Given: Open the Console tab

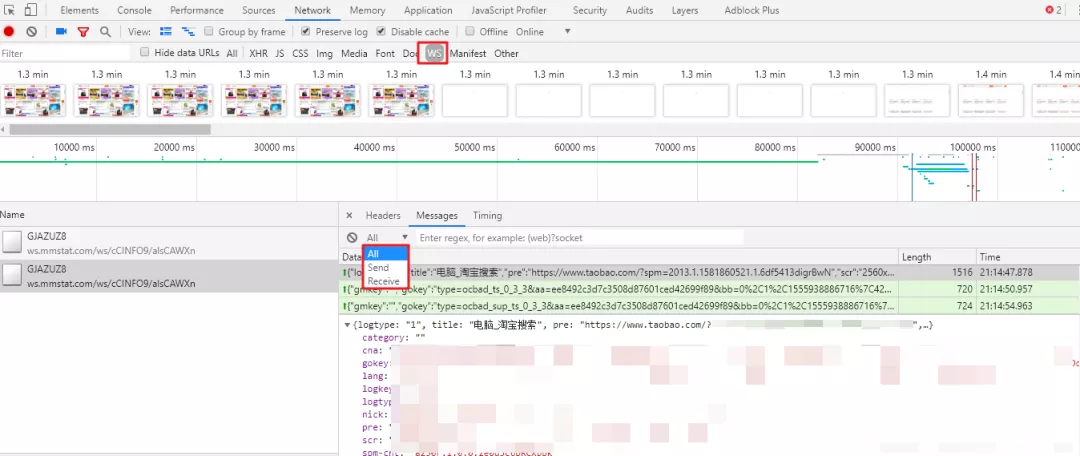Looking at the screenshot, I should [134, 10].
